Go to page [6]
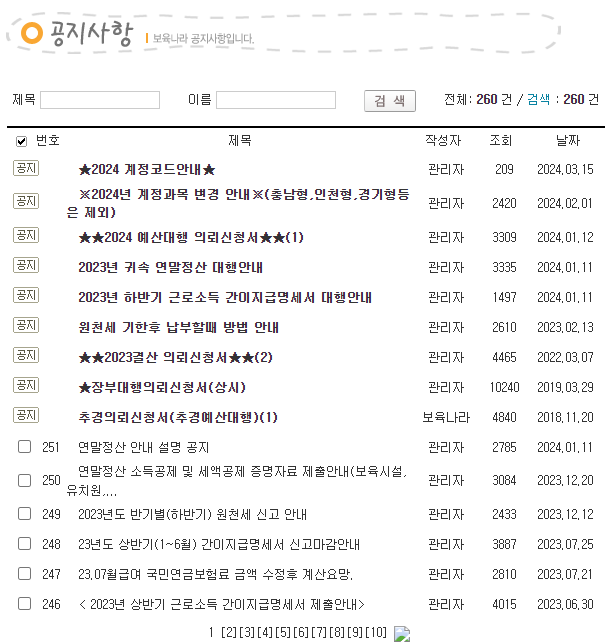 click(301, 632)
